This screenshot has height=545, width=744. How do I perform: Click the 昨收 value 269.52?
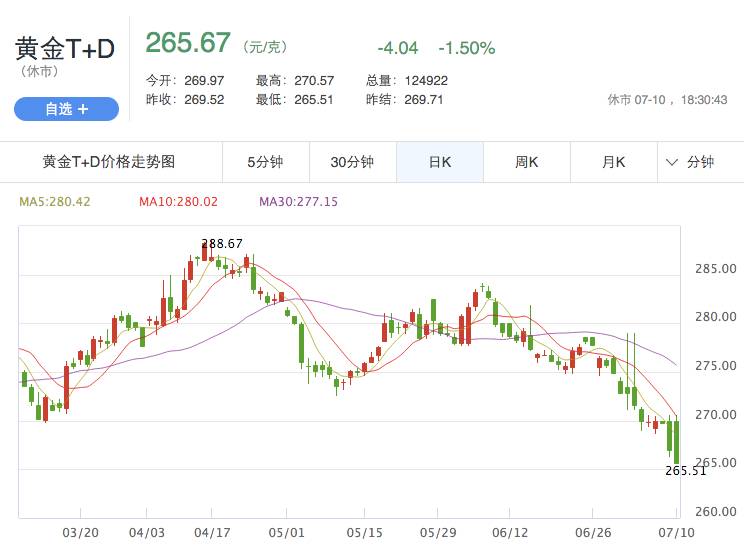pos(204,100)
